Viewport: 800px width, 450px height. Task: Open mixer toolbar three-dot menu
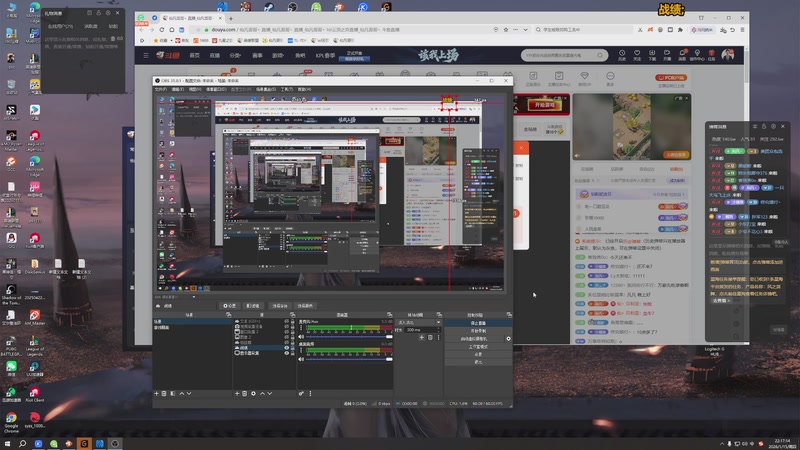310,393
